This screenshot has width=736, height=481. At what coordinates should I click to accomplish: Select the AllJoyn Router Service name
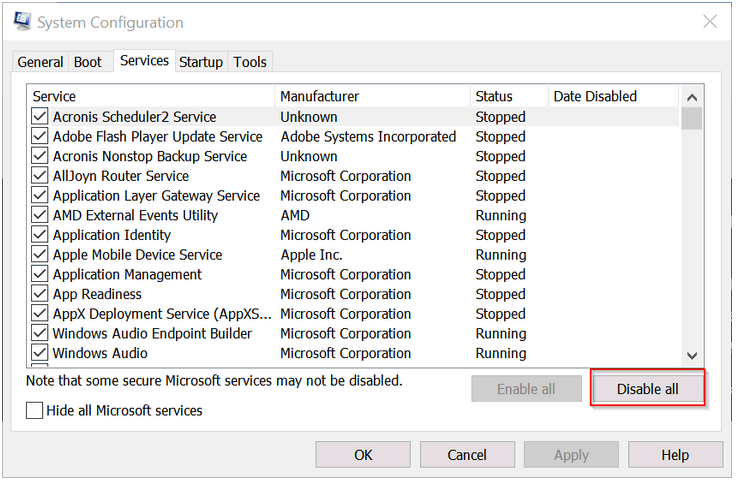121,176
